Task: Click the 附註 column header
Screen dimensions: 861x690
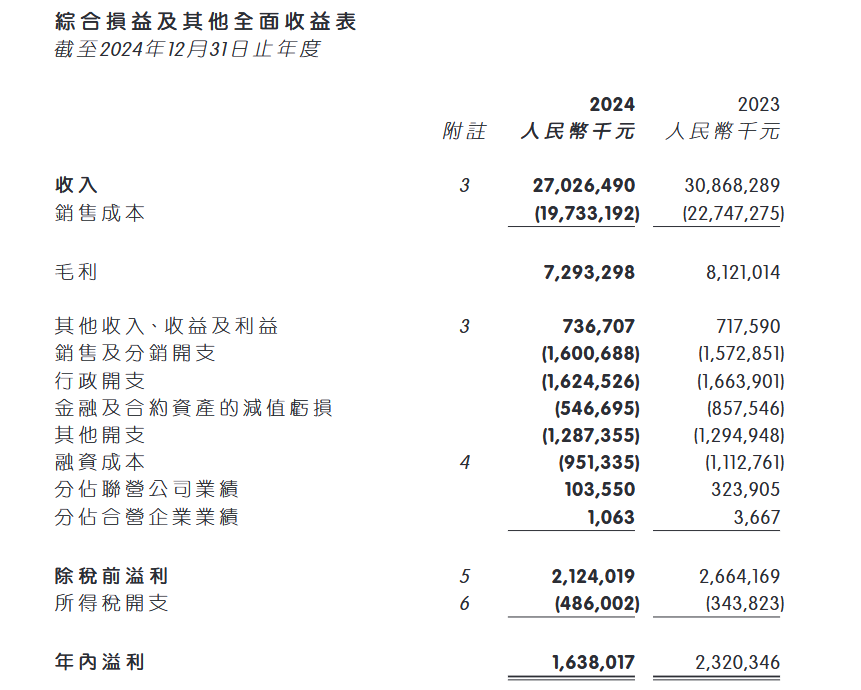Action: point(465,131)
